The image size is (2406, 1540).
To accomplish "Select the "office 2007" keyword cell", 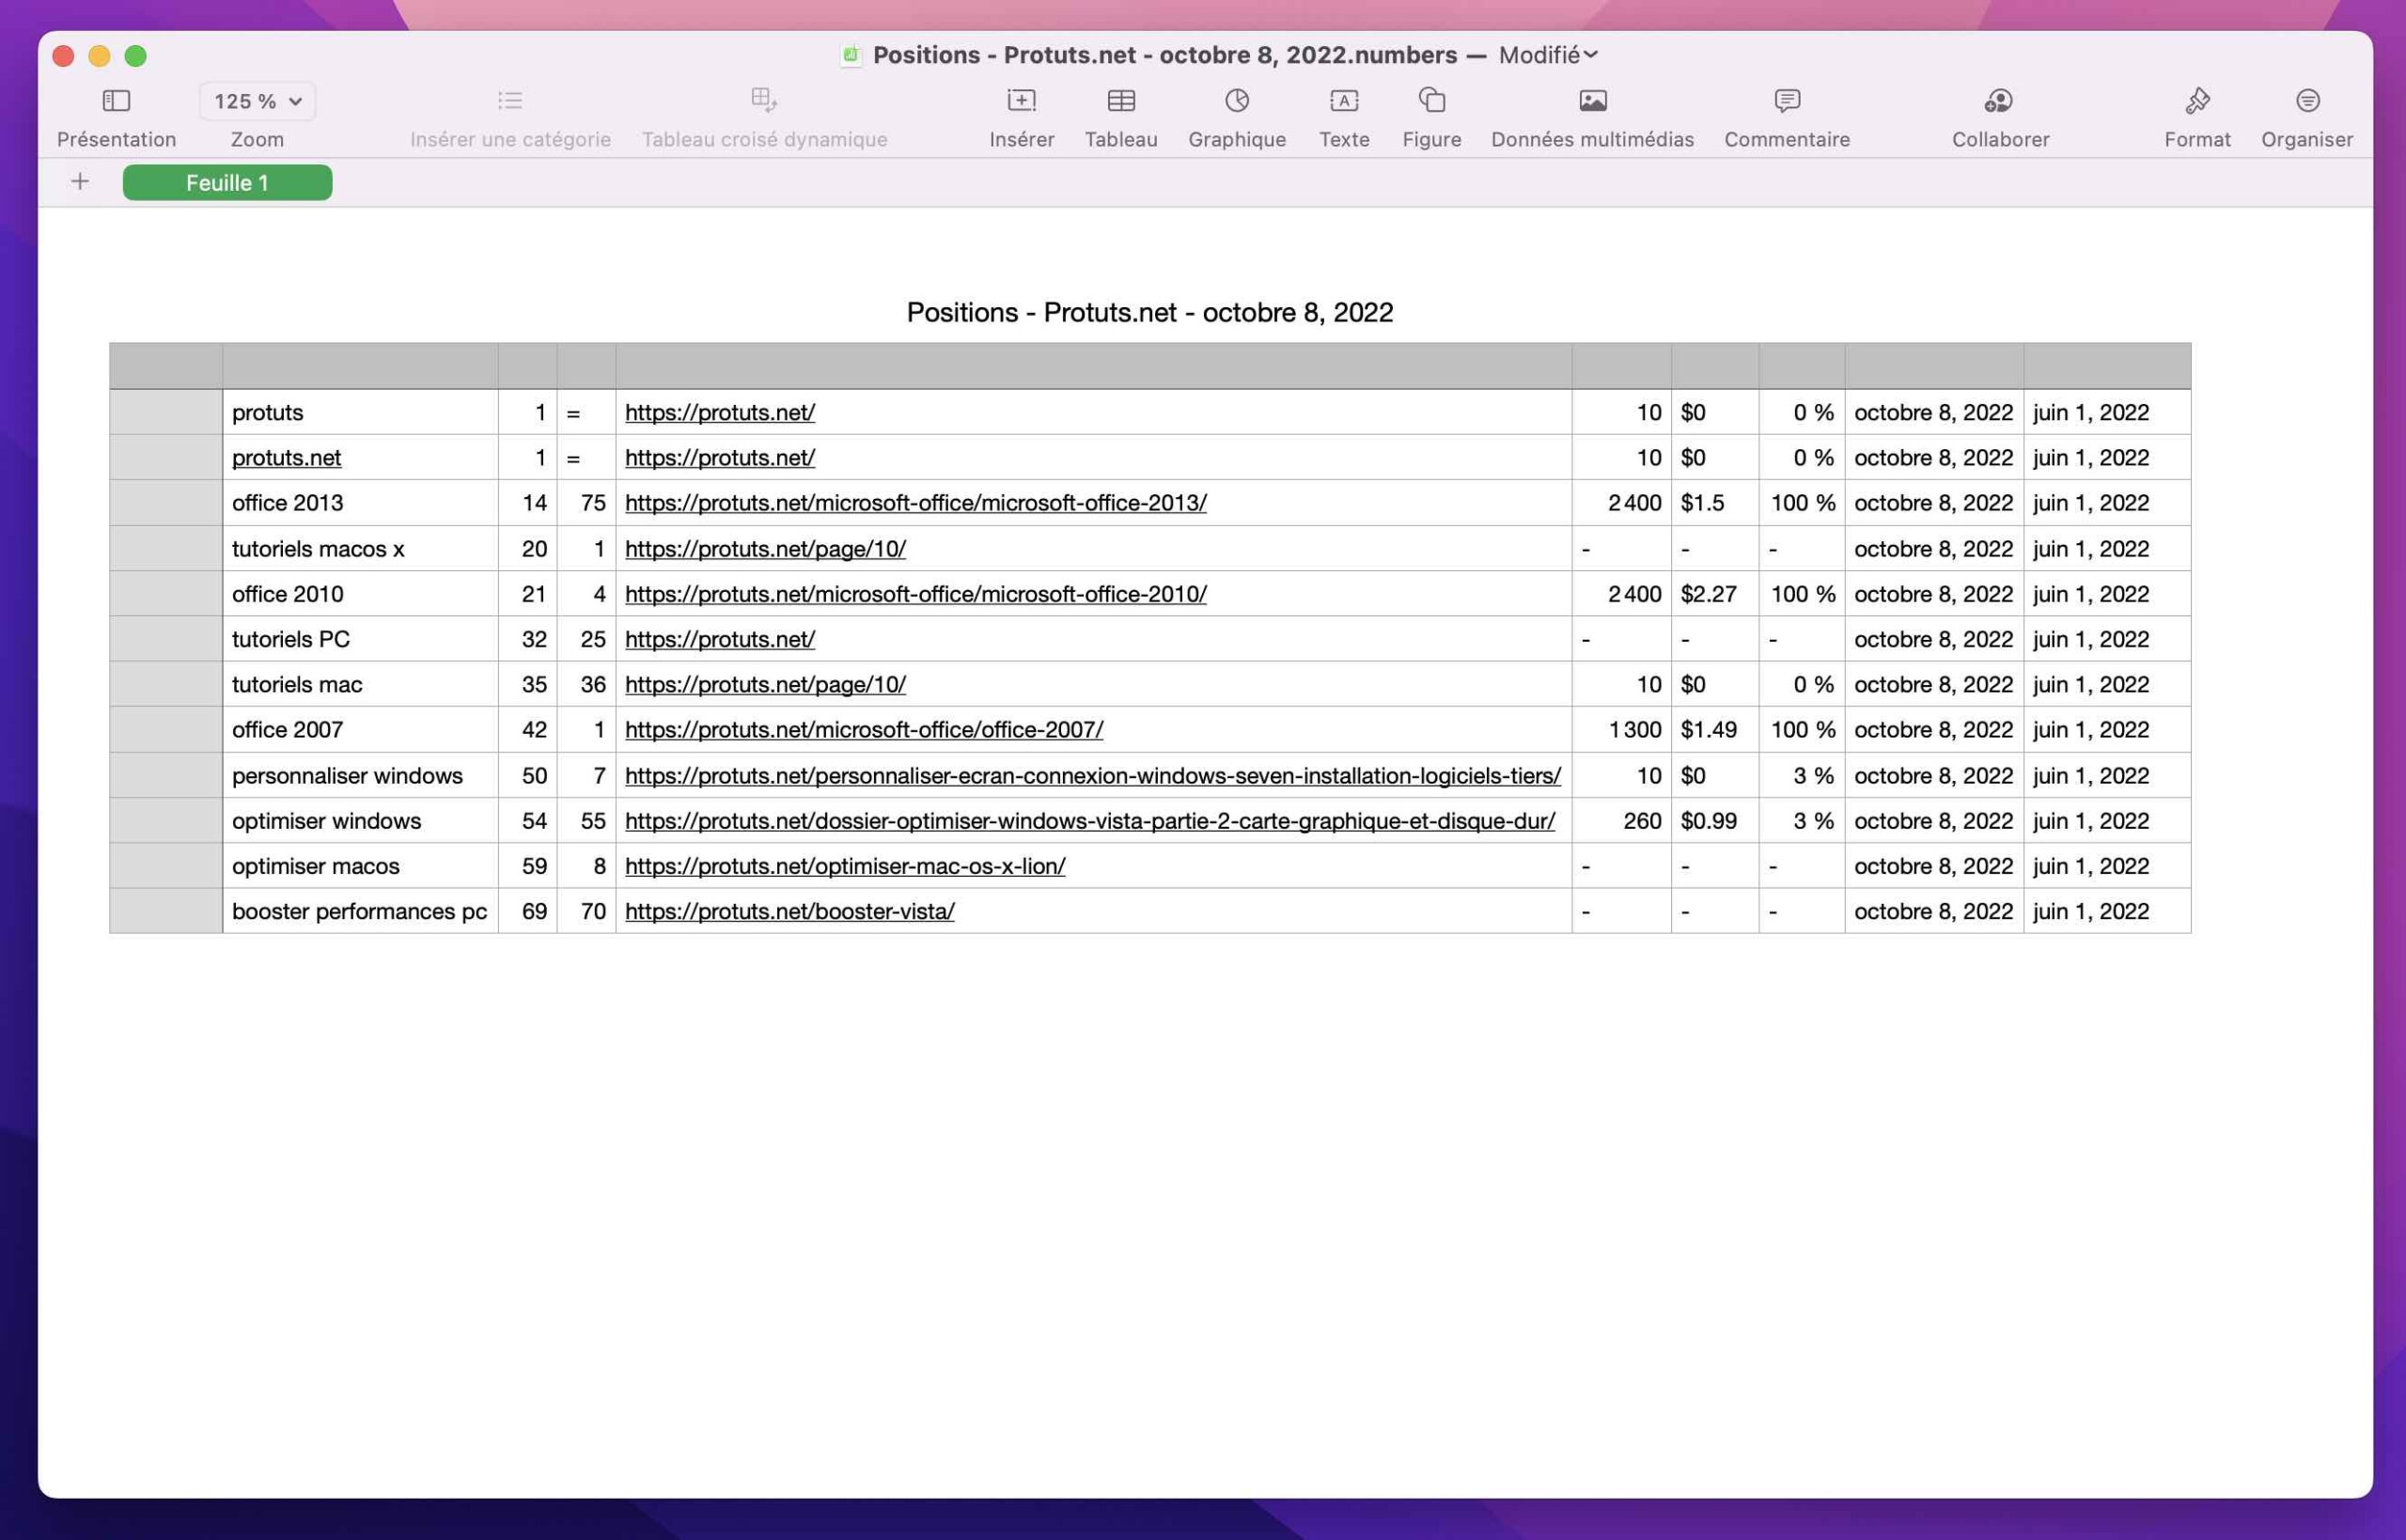I will point(360,730).
